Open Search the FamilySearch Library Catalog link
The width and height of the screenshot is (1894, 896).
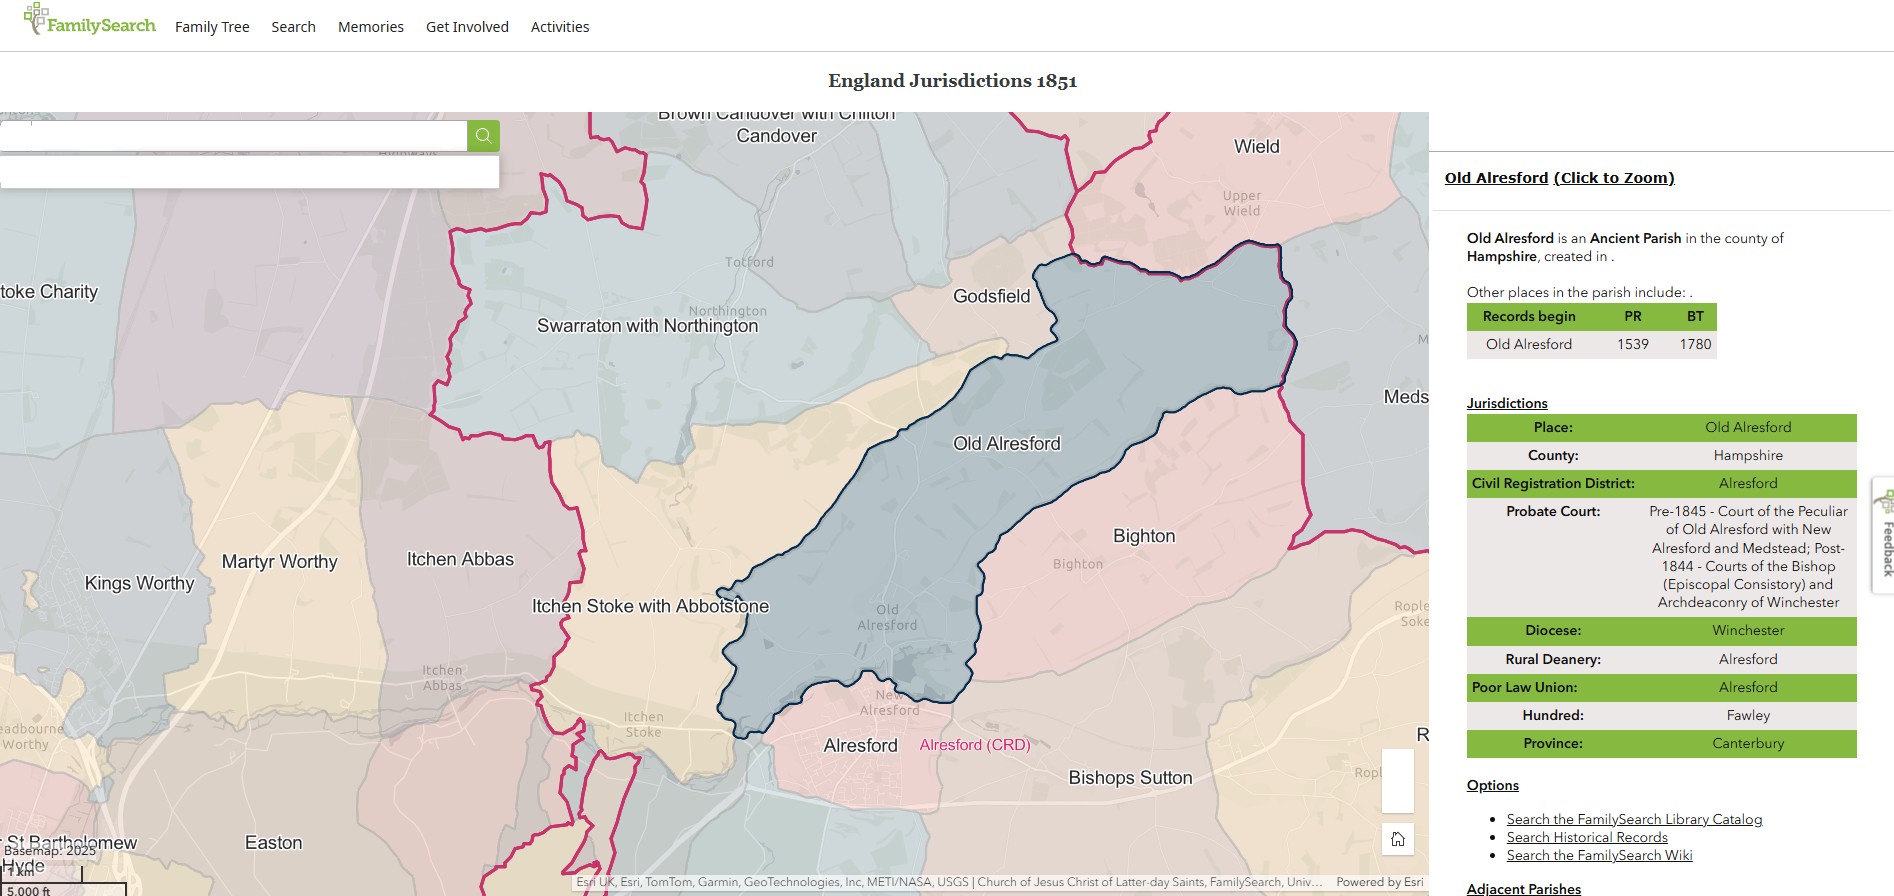(1634, 819)
